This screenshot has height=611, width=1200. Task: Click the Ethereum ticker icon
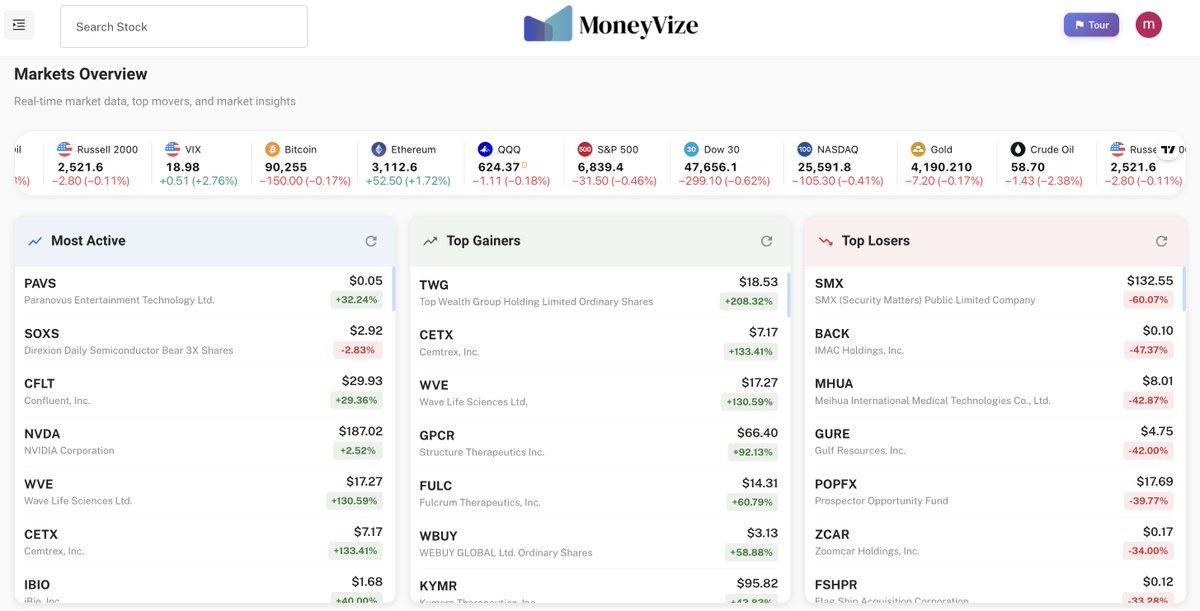click(379, 149)
